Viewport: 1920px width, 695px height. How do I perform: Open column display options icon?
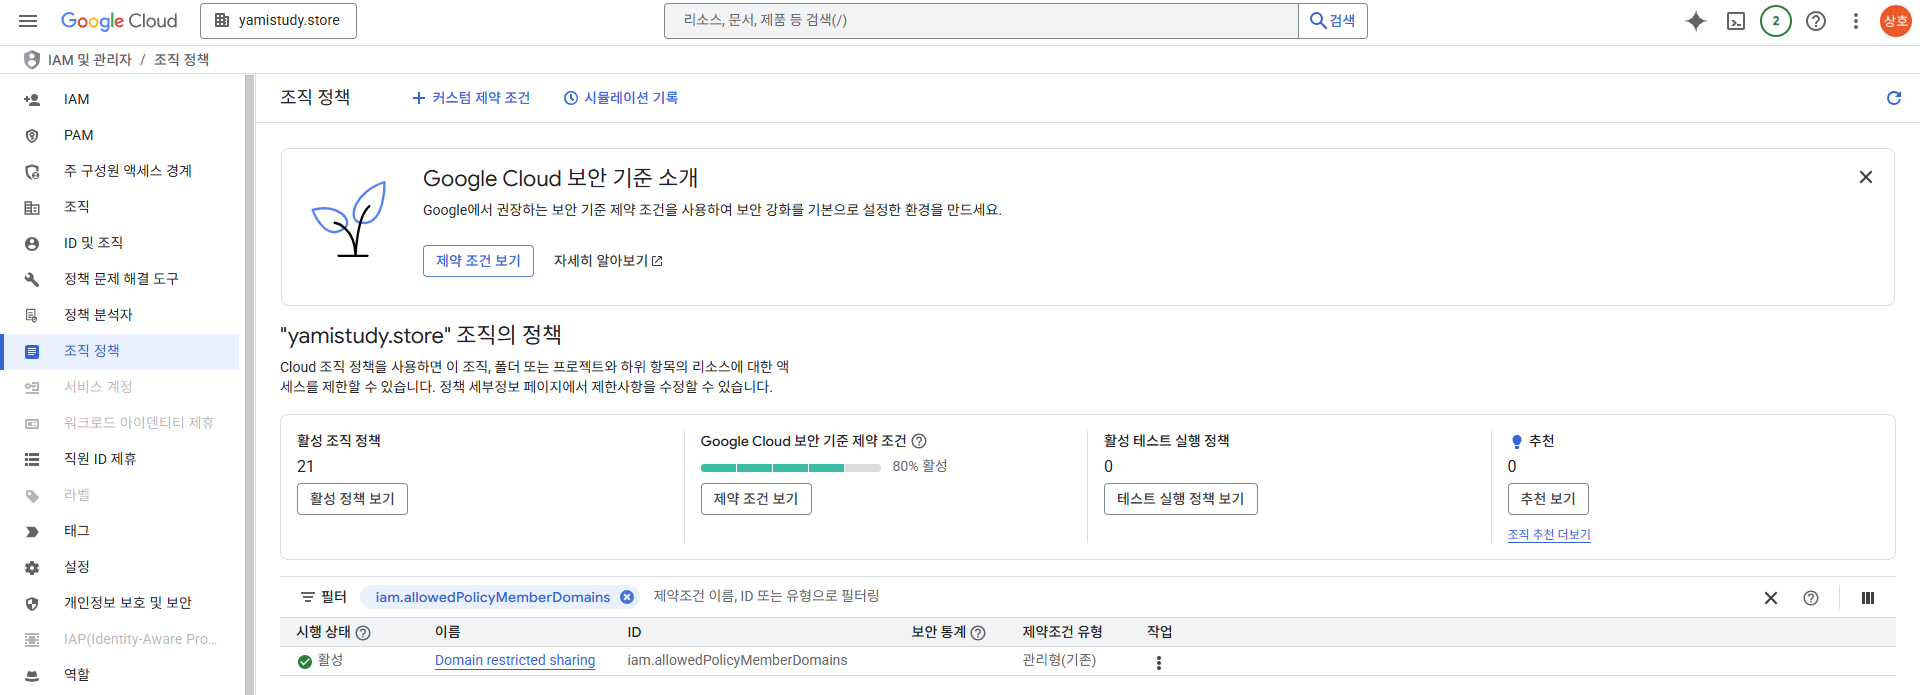coord(1868,598)
